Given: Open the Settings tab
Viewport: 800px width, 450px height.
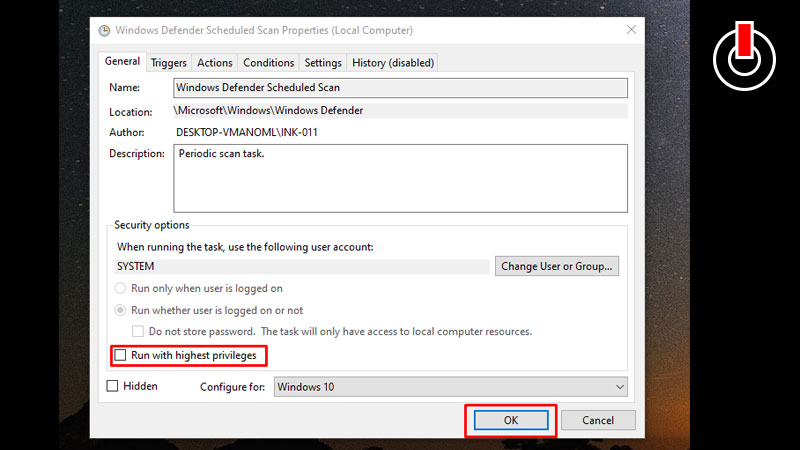Looking at the screenshot, I should (x=323, y=63).
